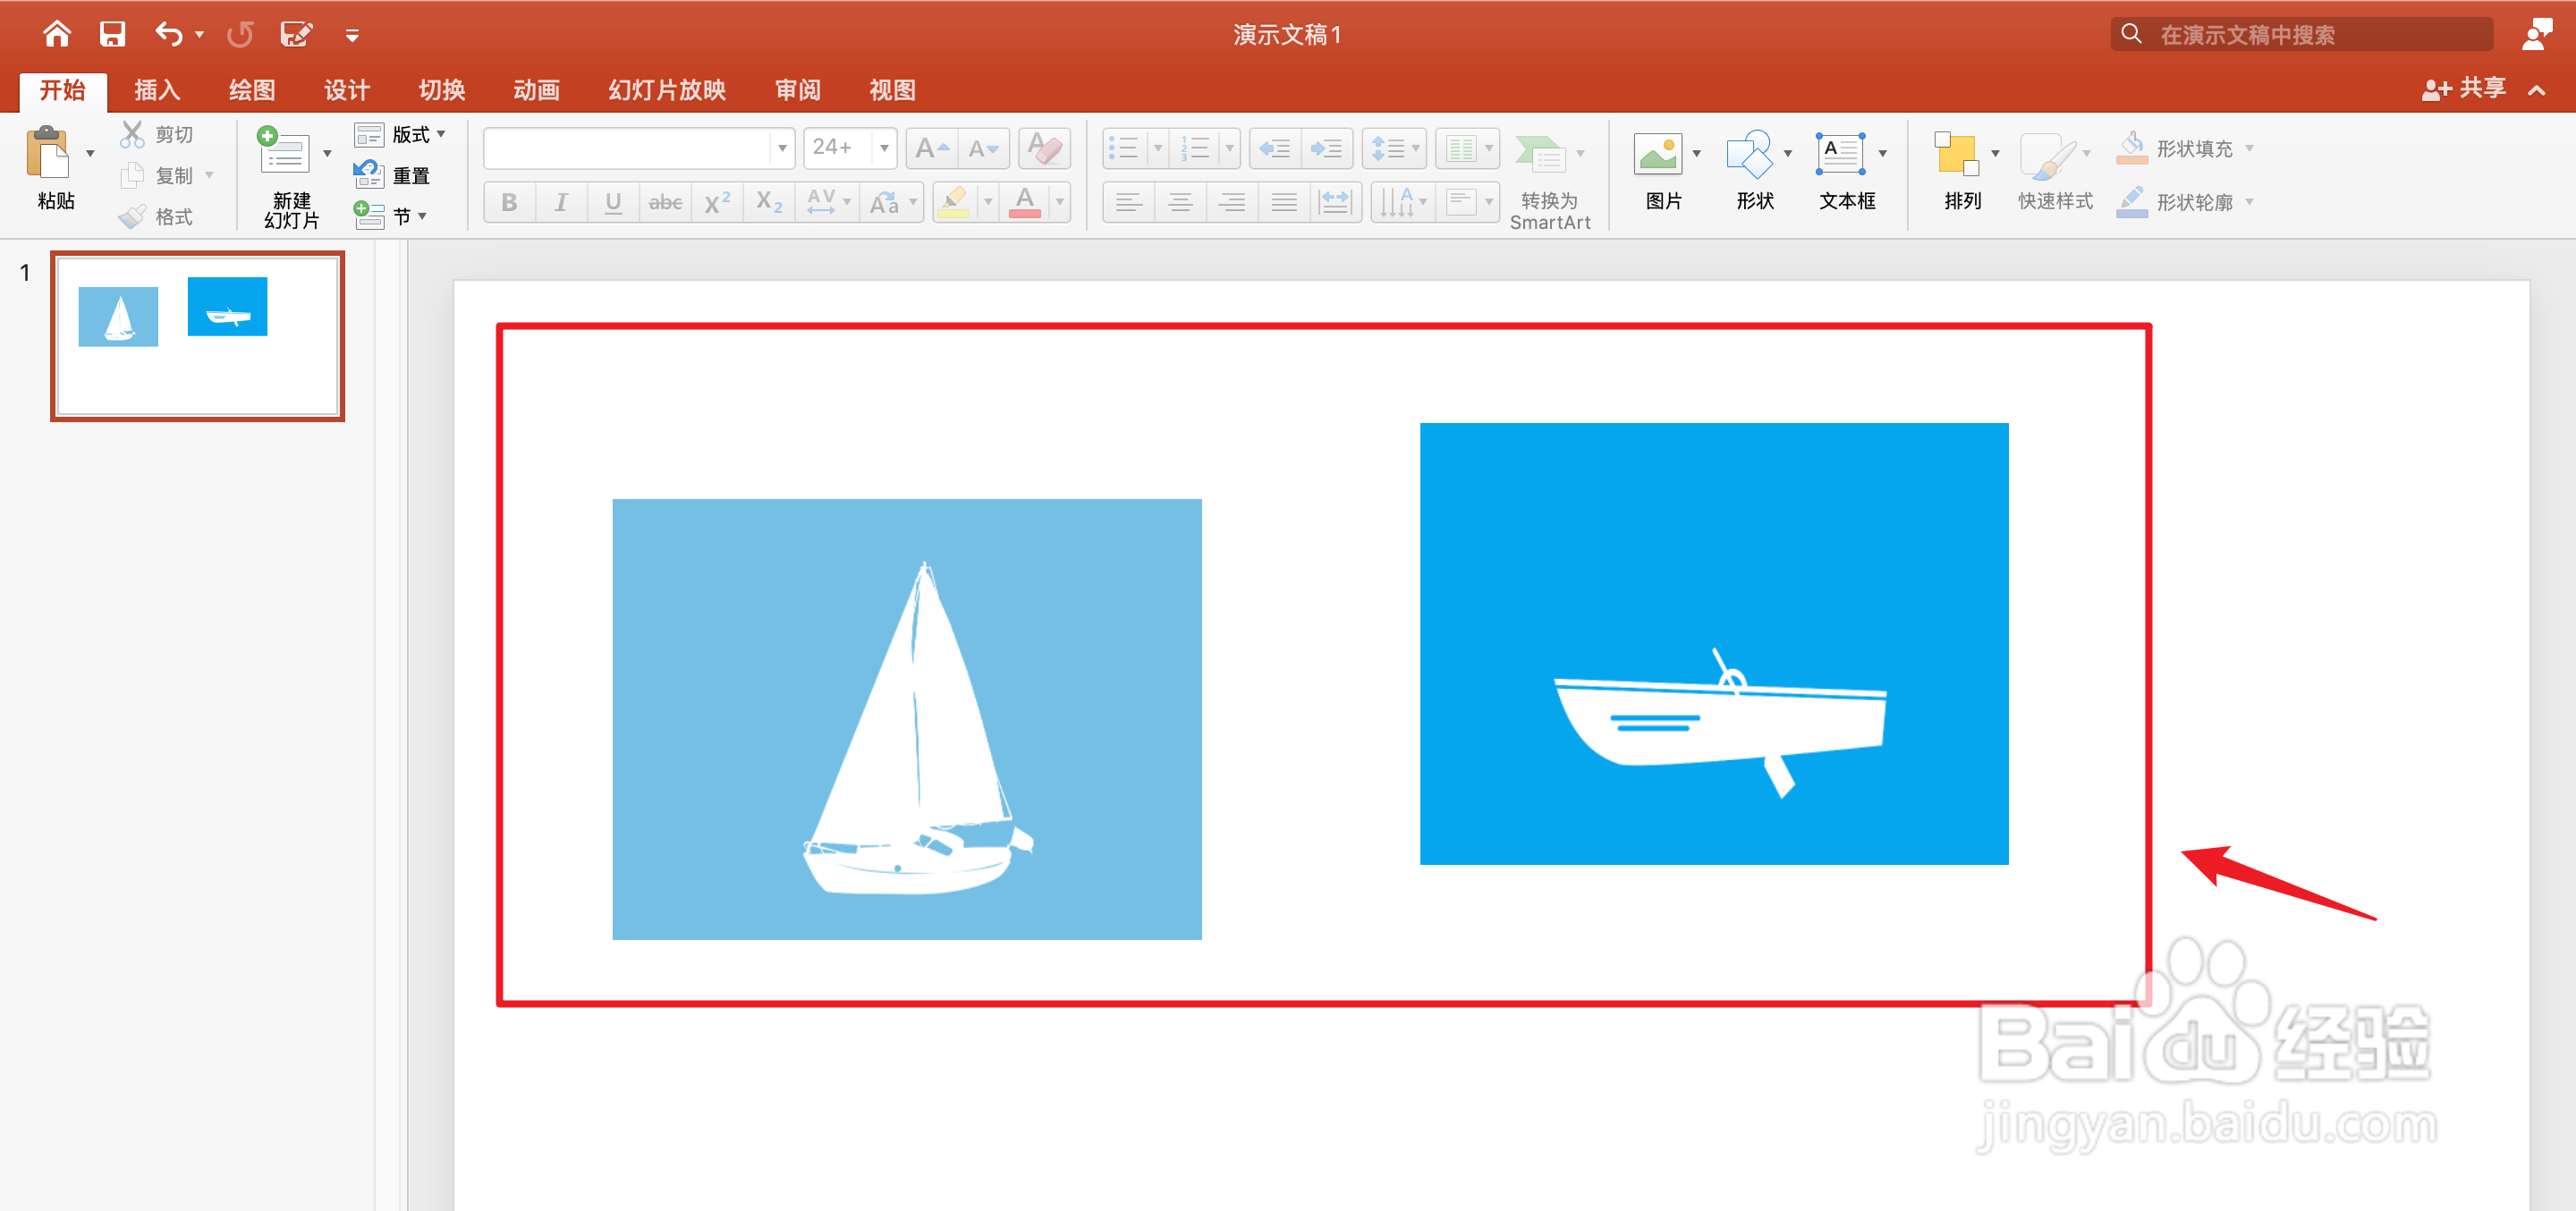The image size is (2576, 1211).
Task: Increase font size with larger A
Action: click(x=932, y=148)
